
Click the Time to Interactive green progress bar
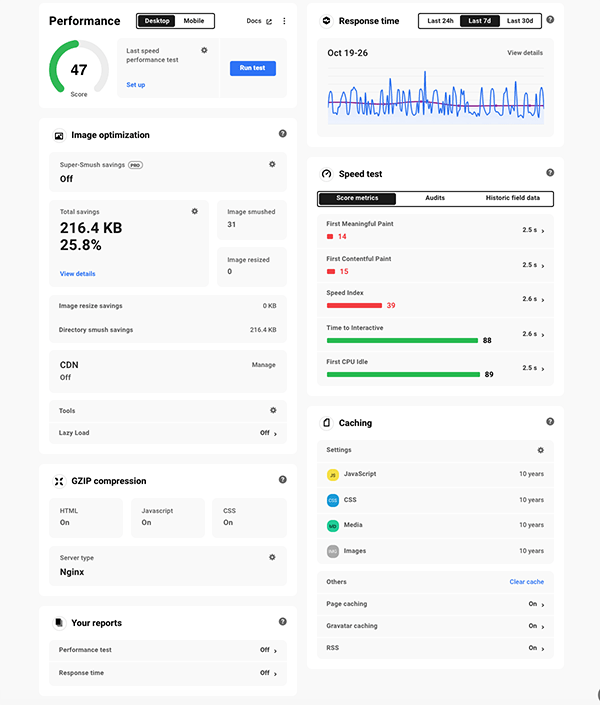tap(402, 340)
